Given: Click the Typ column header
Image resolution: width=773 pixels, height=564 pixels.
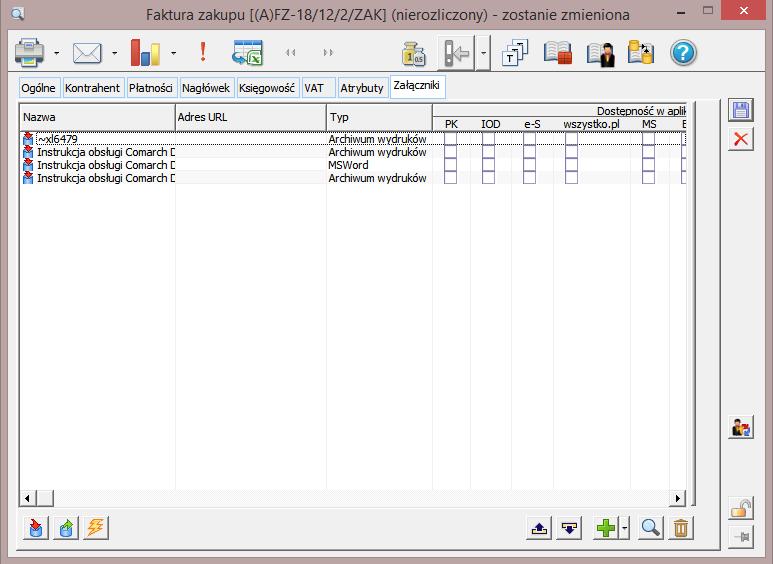Looking at the screenshot, I should click(x=379, y=117).
